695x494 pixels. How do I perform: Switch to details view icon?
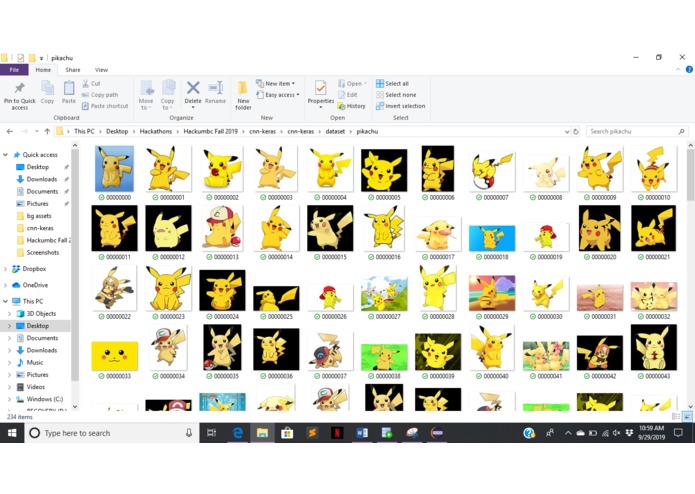676,416
